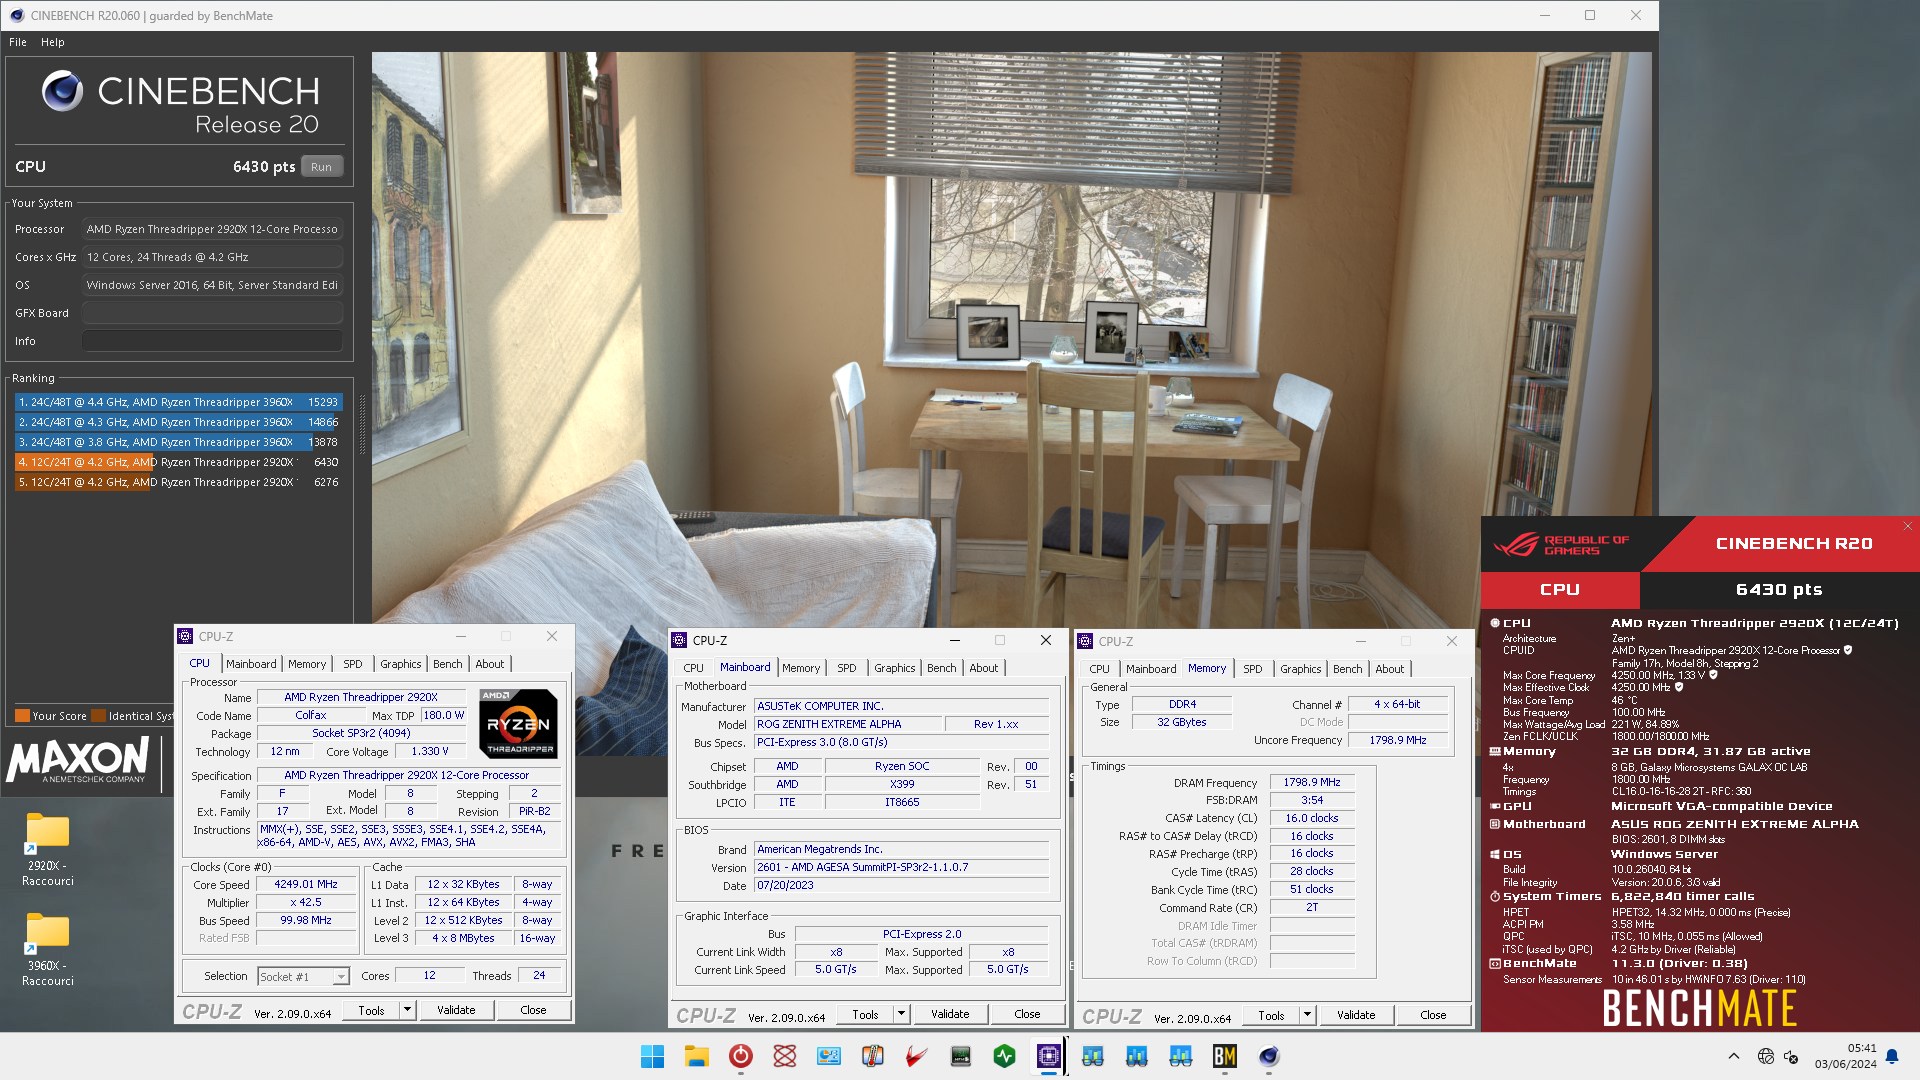Click the 4249.01 MHz Core Speed value
The image size is (1920, 1080).
click(306, 884)
